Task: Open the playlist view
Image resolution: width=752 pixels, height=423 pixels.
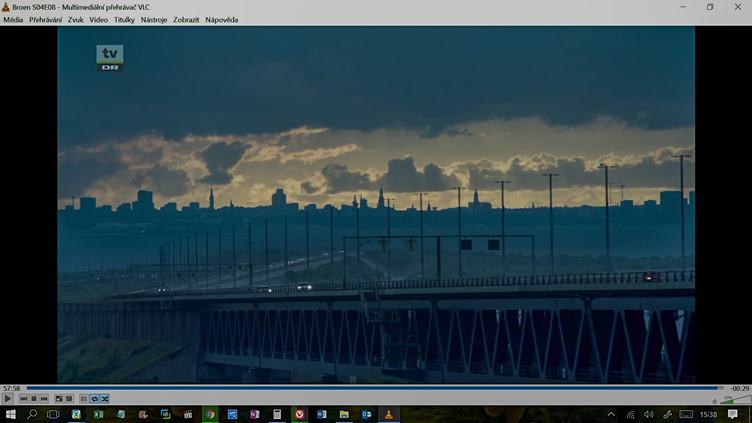Action: tap(84, 399)
